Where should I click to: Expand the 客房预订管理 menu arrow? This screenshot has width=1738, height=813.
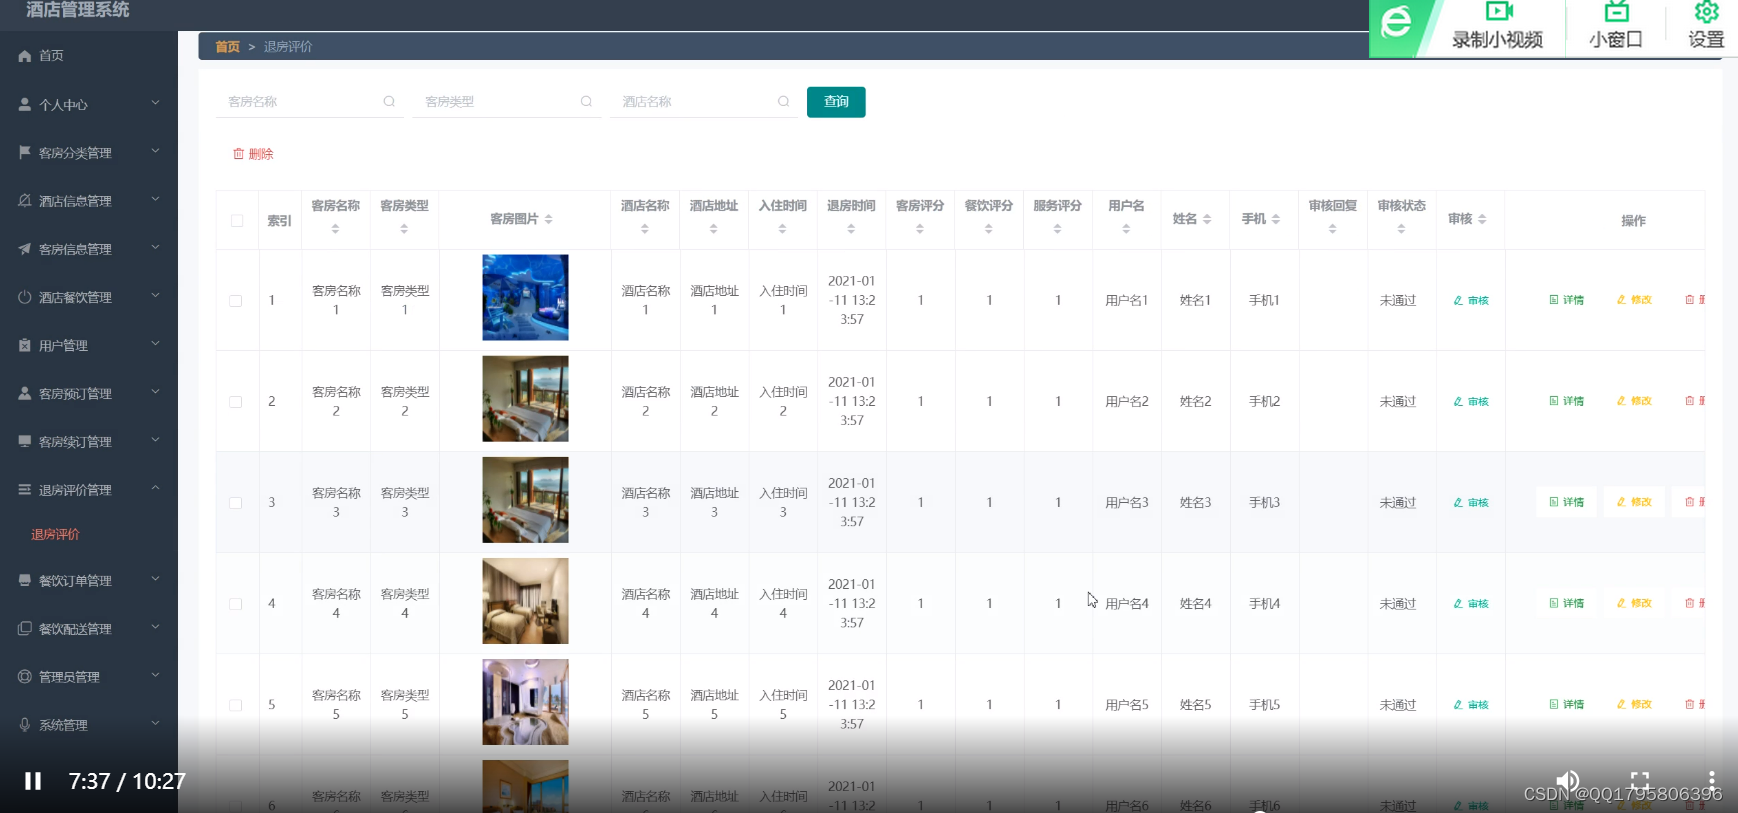coord(155,392)
